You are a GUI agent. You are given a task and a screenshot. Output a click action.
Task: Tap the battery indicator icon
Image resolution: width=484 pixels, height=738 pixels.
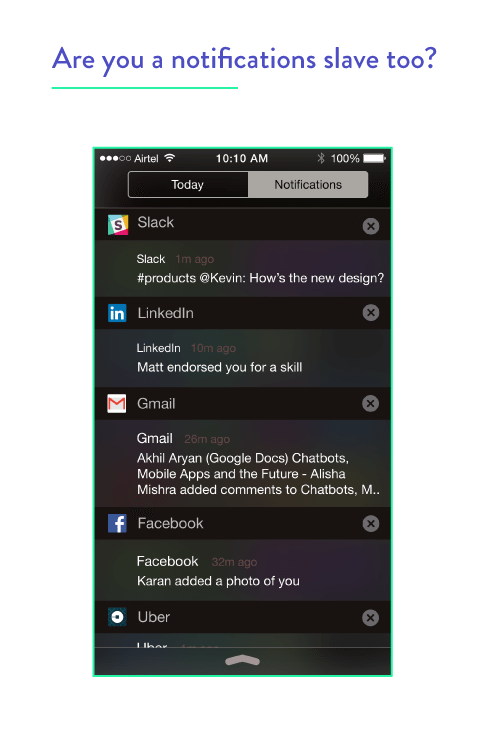click(x=375, y=158)
